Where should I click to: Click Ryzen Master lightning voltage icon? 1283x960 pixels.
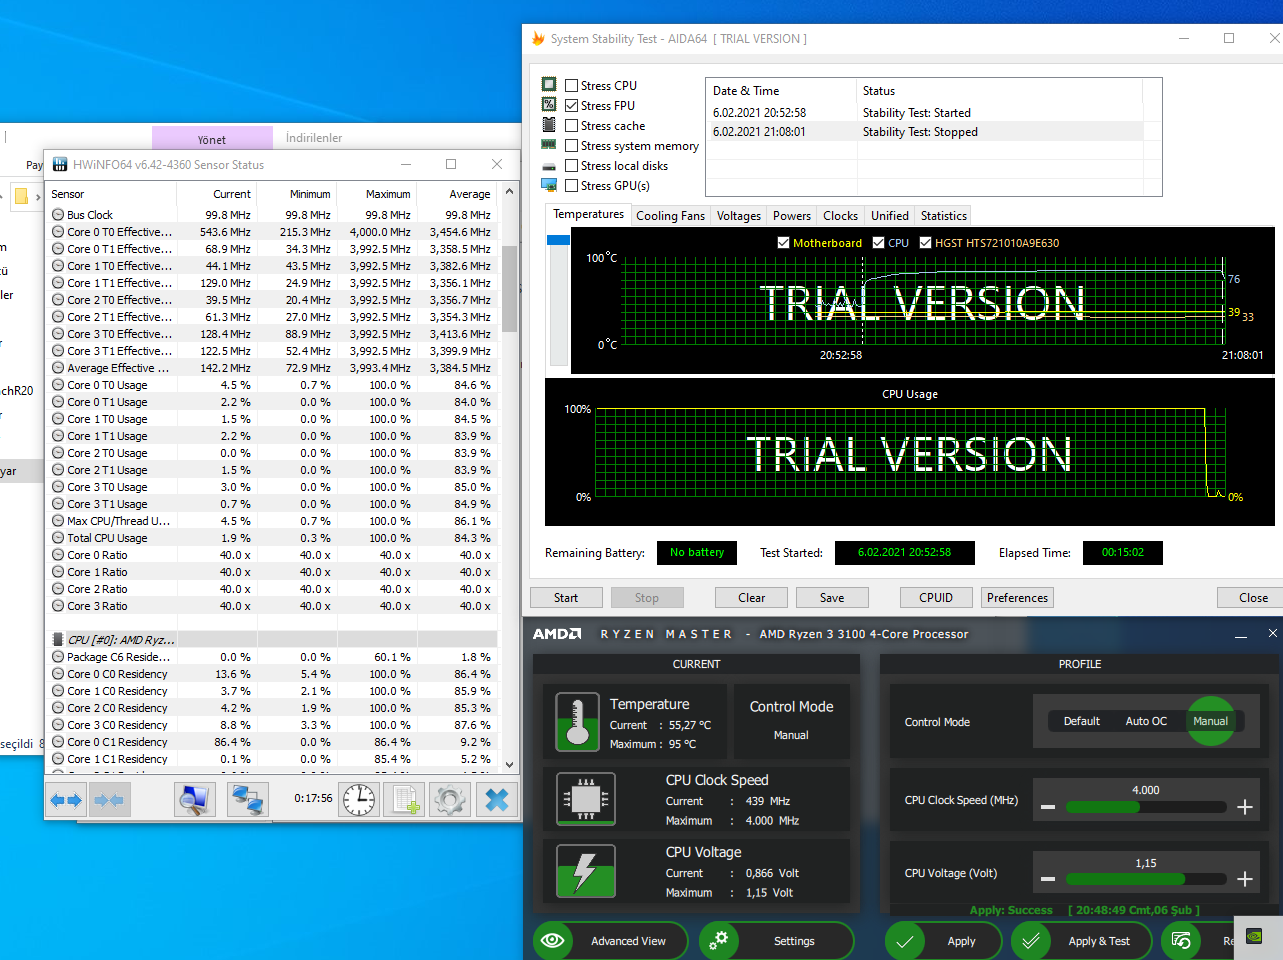[x=586, y=871]
